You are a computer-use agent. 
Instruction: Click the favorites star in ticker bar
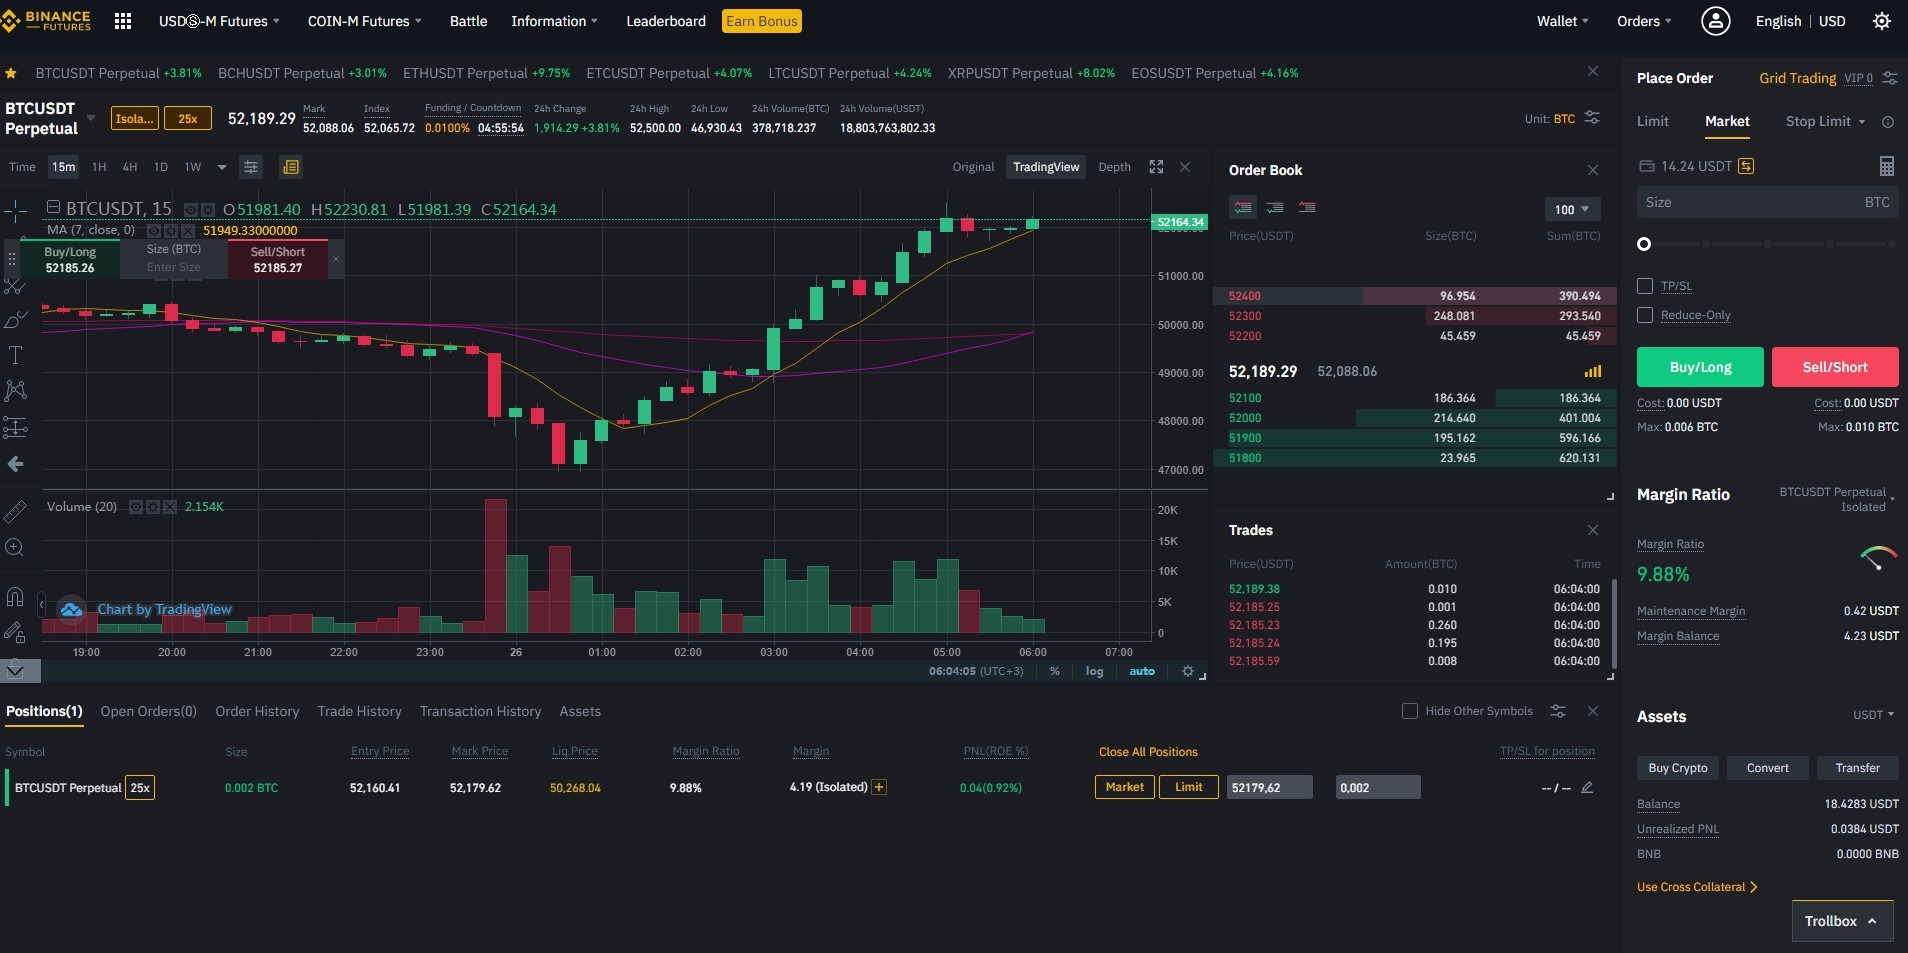[x=11, y=73]
